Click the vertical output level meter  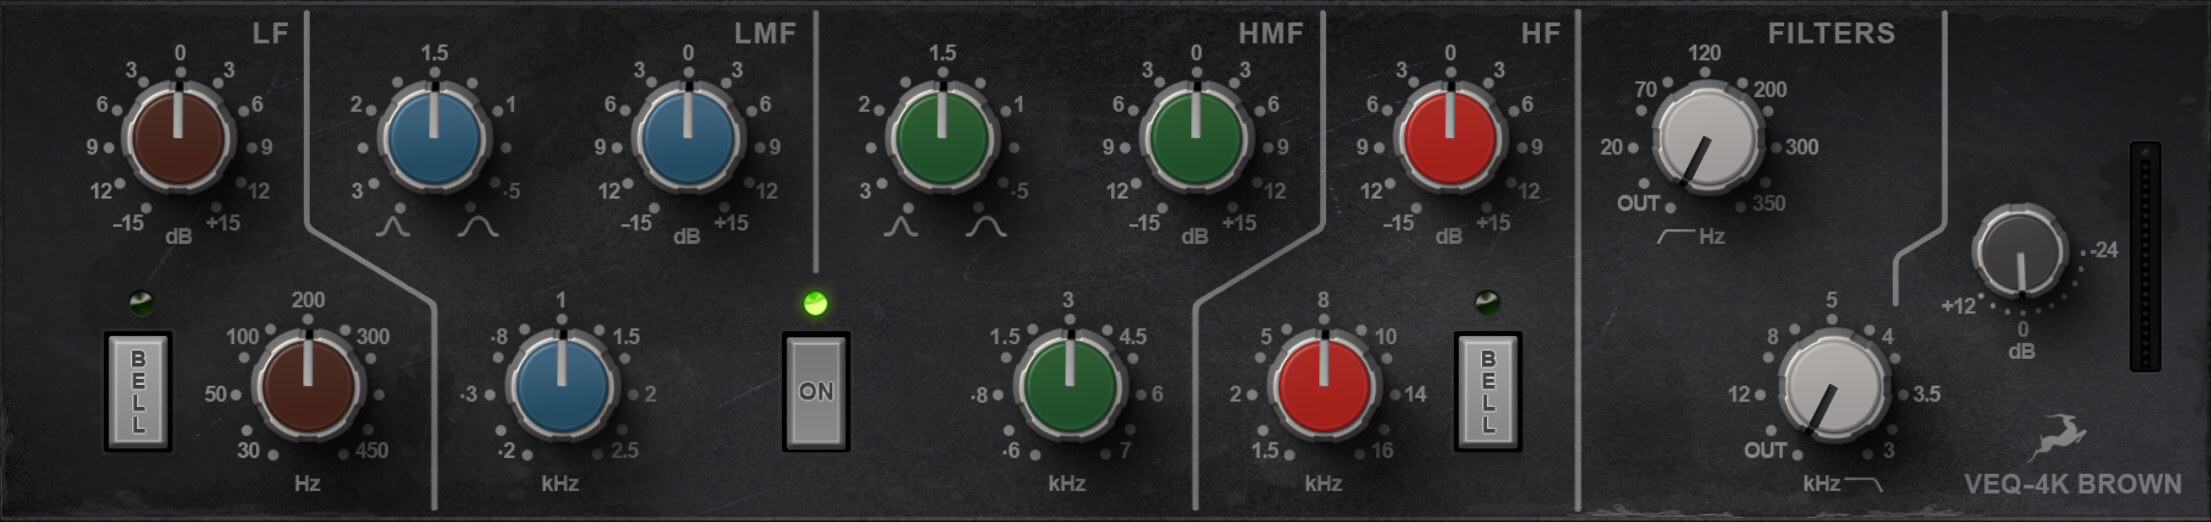tap(2145, 257)
